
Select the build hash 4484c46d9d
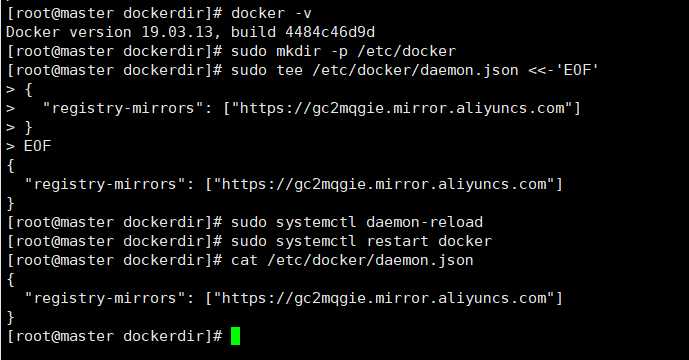click(x=330, y=32)
